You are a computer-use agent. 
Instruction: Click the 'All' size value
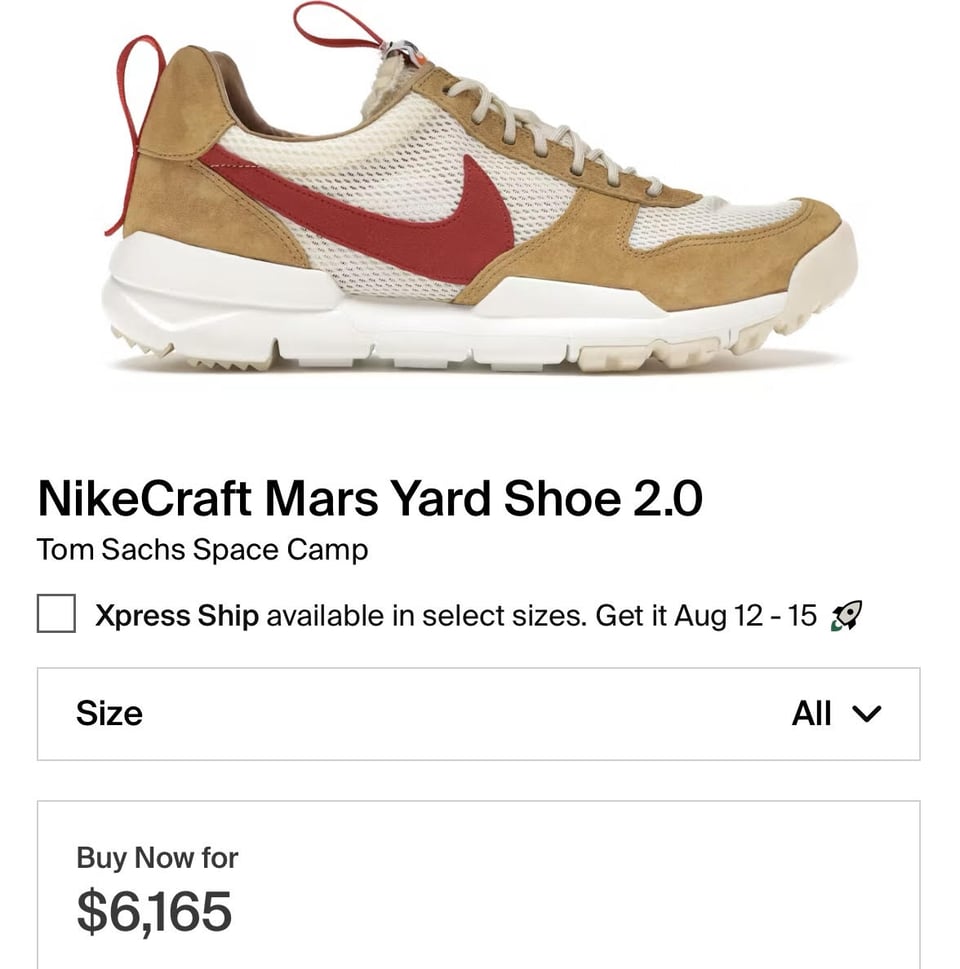coord(811,714)
